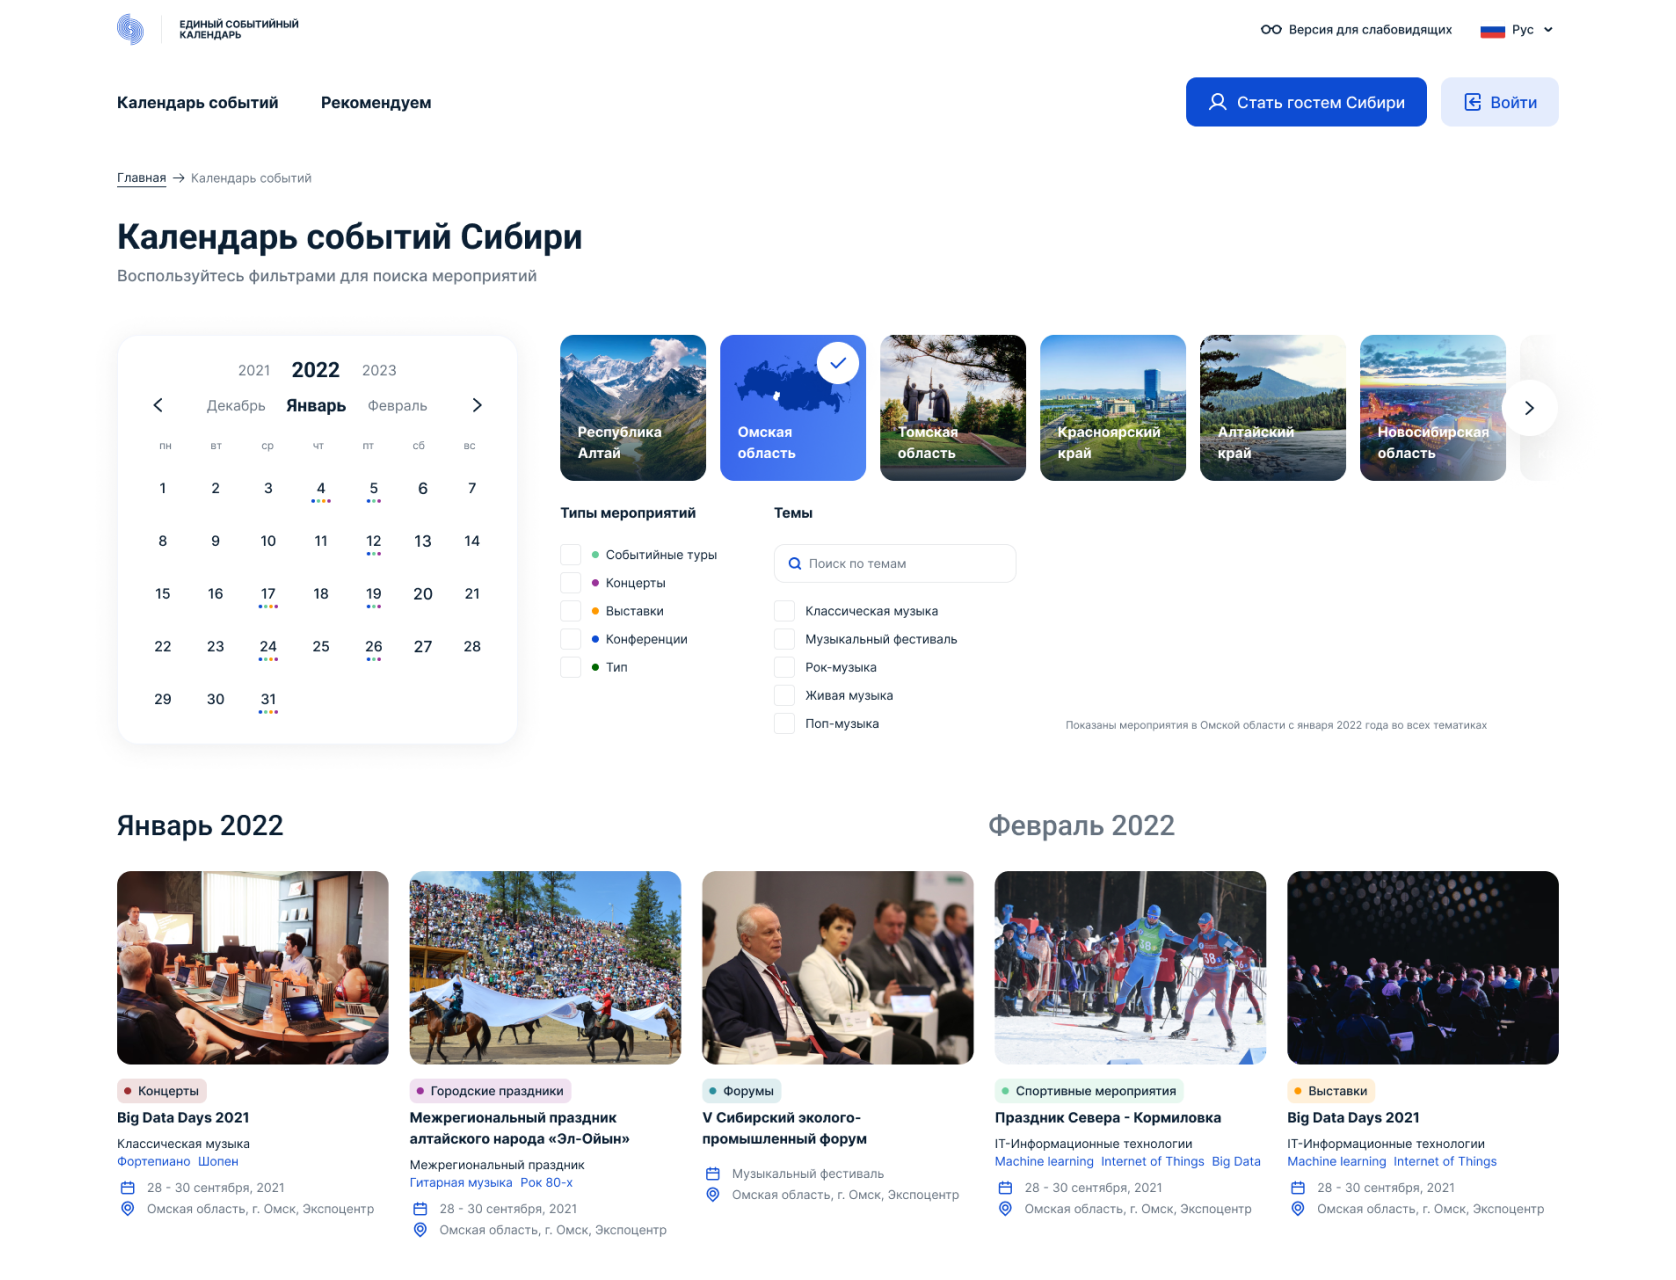The height and width of the screenshot is (1280, 1676).
Task: Click the glasses icon for visually impaired version
Action: [x=1270, y=30]
